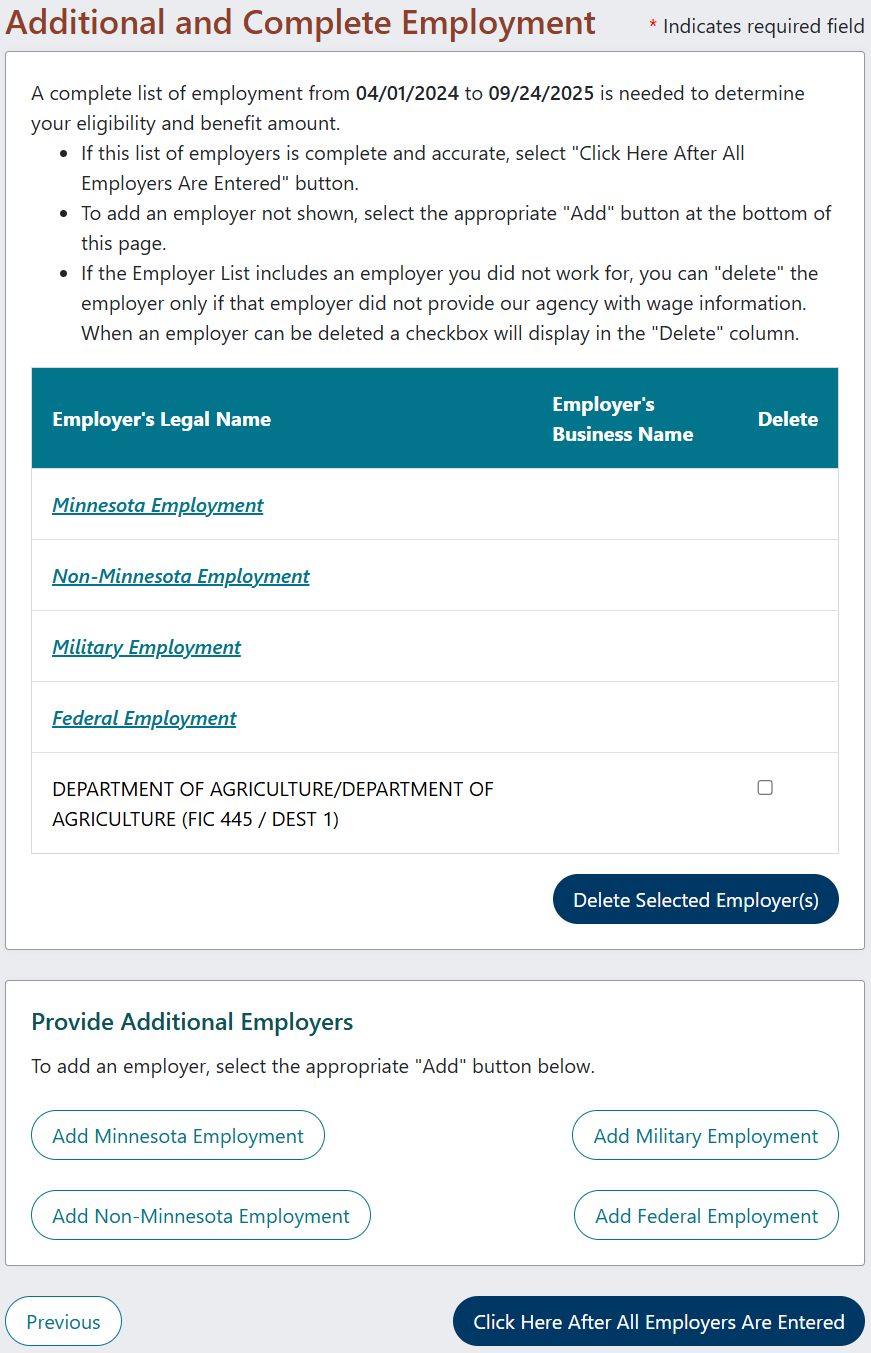Click Add Minnesota Employment
This screenshot has height=1353, width=871.
tap(177, 1135)
